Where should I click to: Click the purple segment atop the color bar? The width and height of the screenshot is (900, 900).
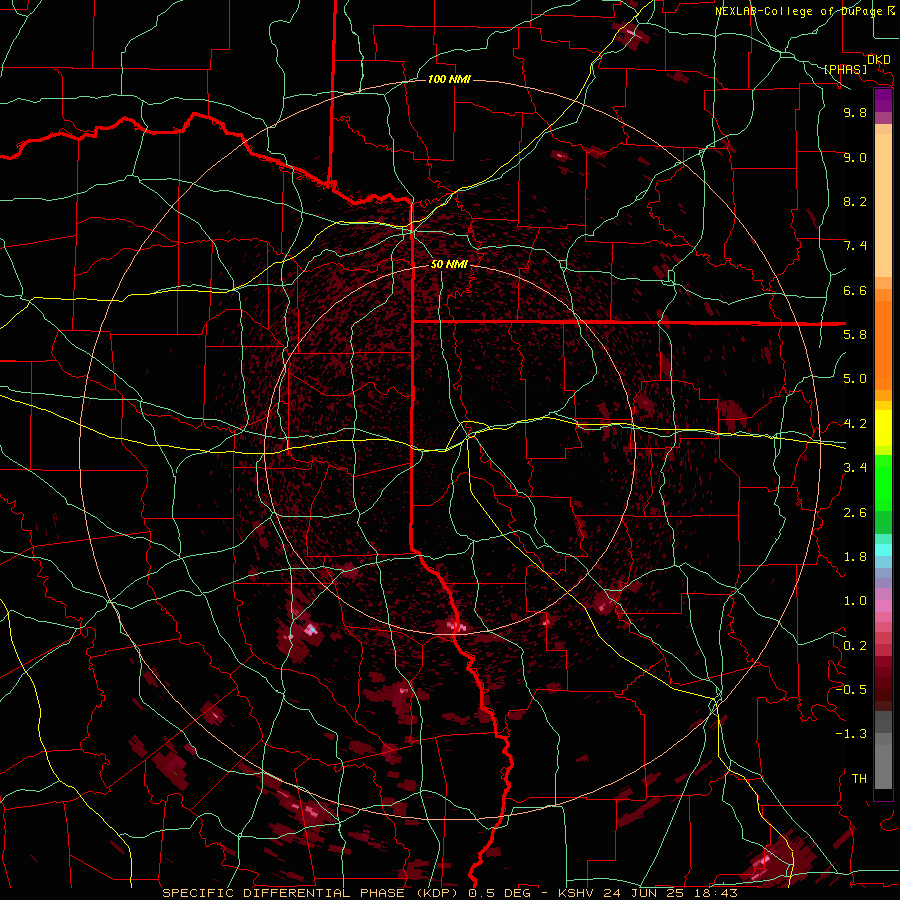(x=883, y=100)
